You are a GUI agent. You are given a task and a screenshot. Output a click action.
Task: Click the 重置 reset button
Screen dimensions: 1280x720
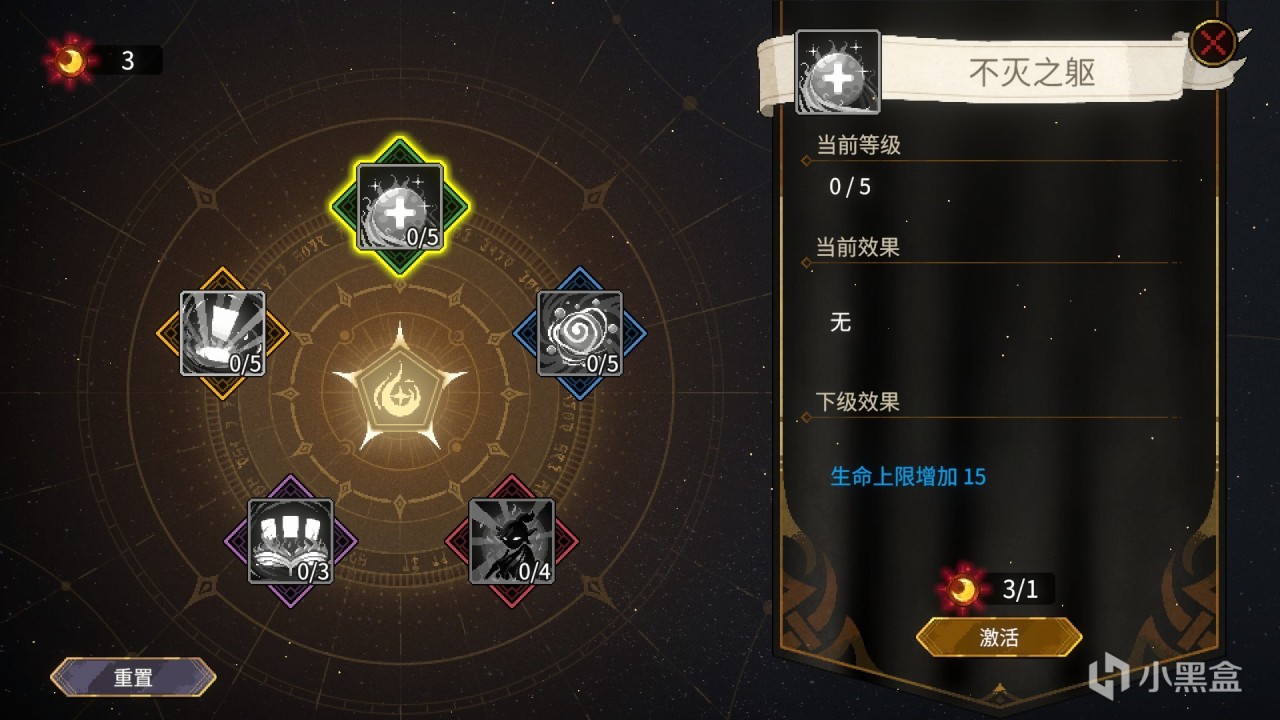[133, 677]
